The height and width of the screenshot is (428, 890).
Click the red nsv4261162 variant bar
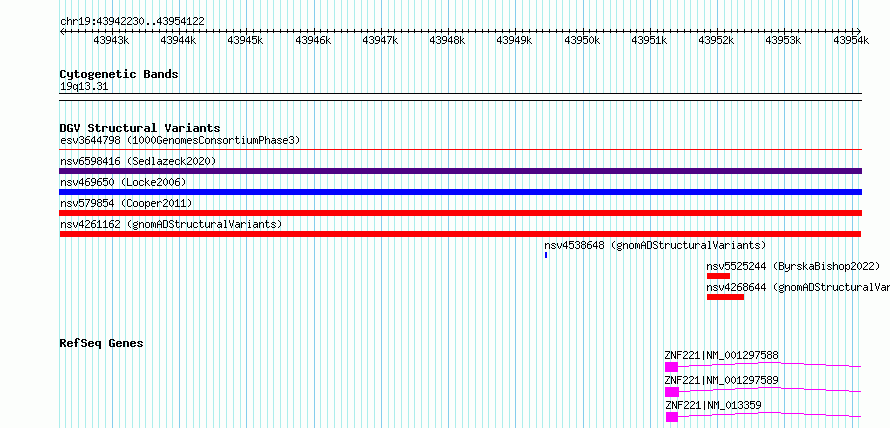tap(460, 234)
